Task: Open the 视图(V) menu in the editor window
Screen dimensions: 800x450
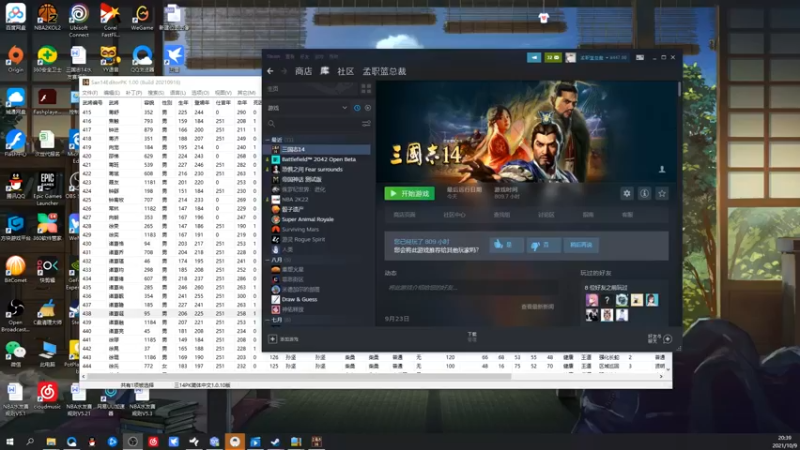Action: [x=222, y=93]
